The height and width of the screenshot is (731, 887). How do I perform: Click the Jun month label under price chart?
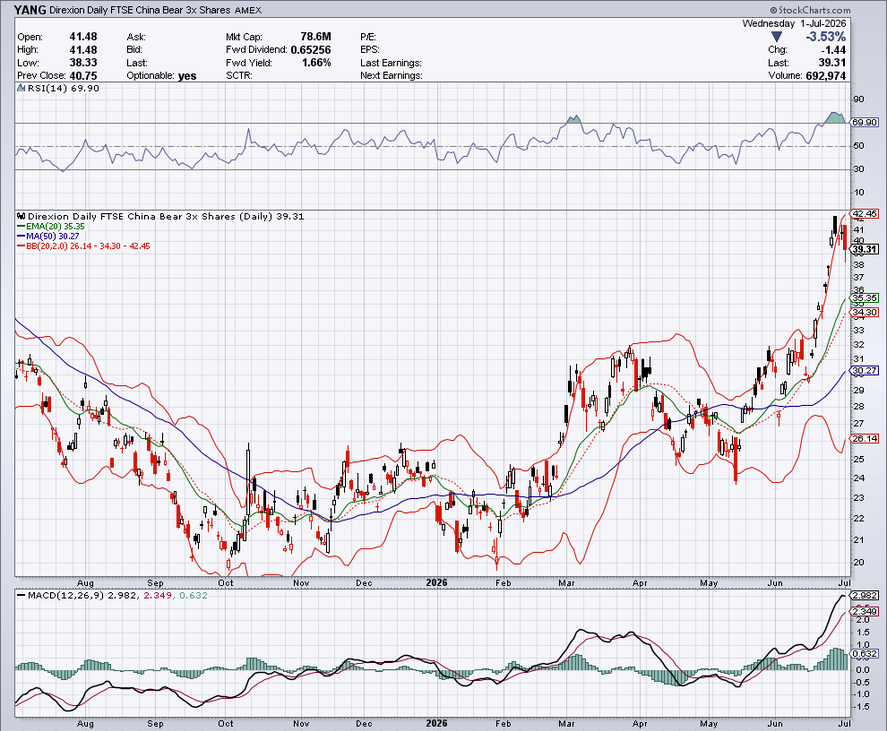[x=775, y=583]
